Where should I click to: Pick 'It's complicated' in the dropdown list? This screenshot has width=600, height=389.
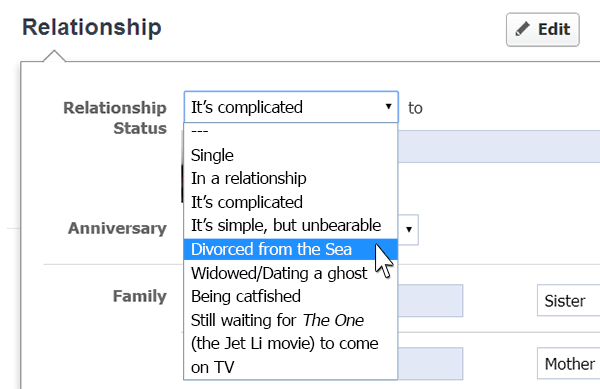pyautogui.click(x=291, y=202)
